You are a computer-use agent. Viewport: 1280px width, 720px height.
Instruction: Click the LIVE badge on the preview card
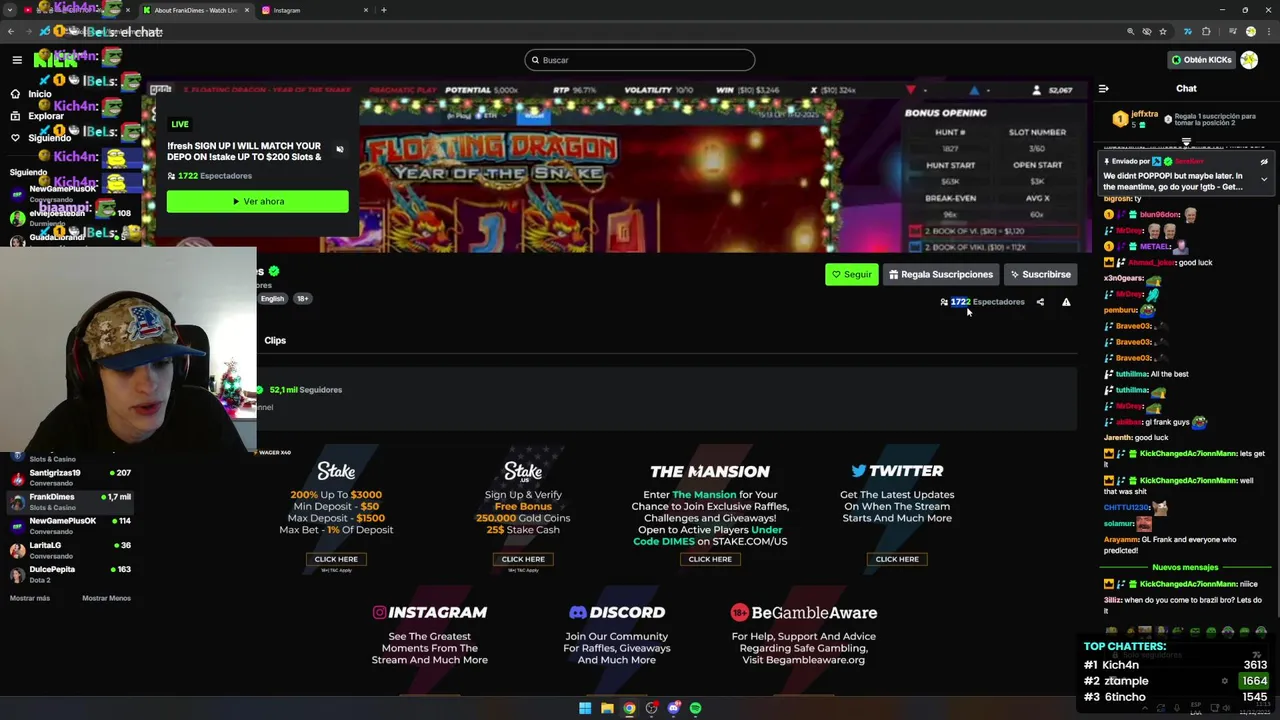[x=180, y=124]
